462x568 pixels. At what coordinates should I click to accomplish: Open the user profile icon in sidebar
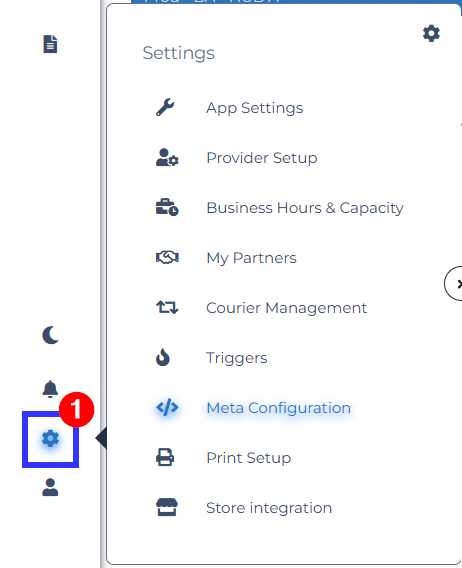coord(50,487)
